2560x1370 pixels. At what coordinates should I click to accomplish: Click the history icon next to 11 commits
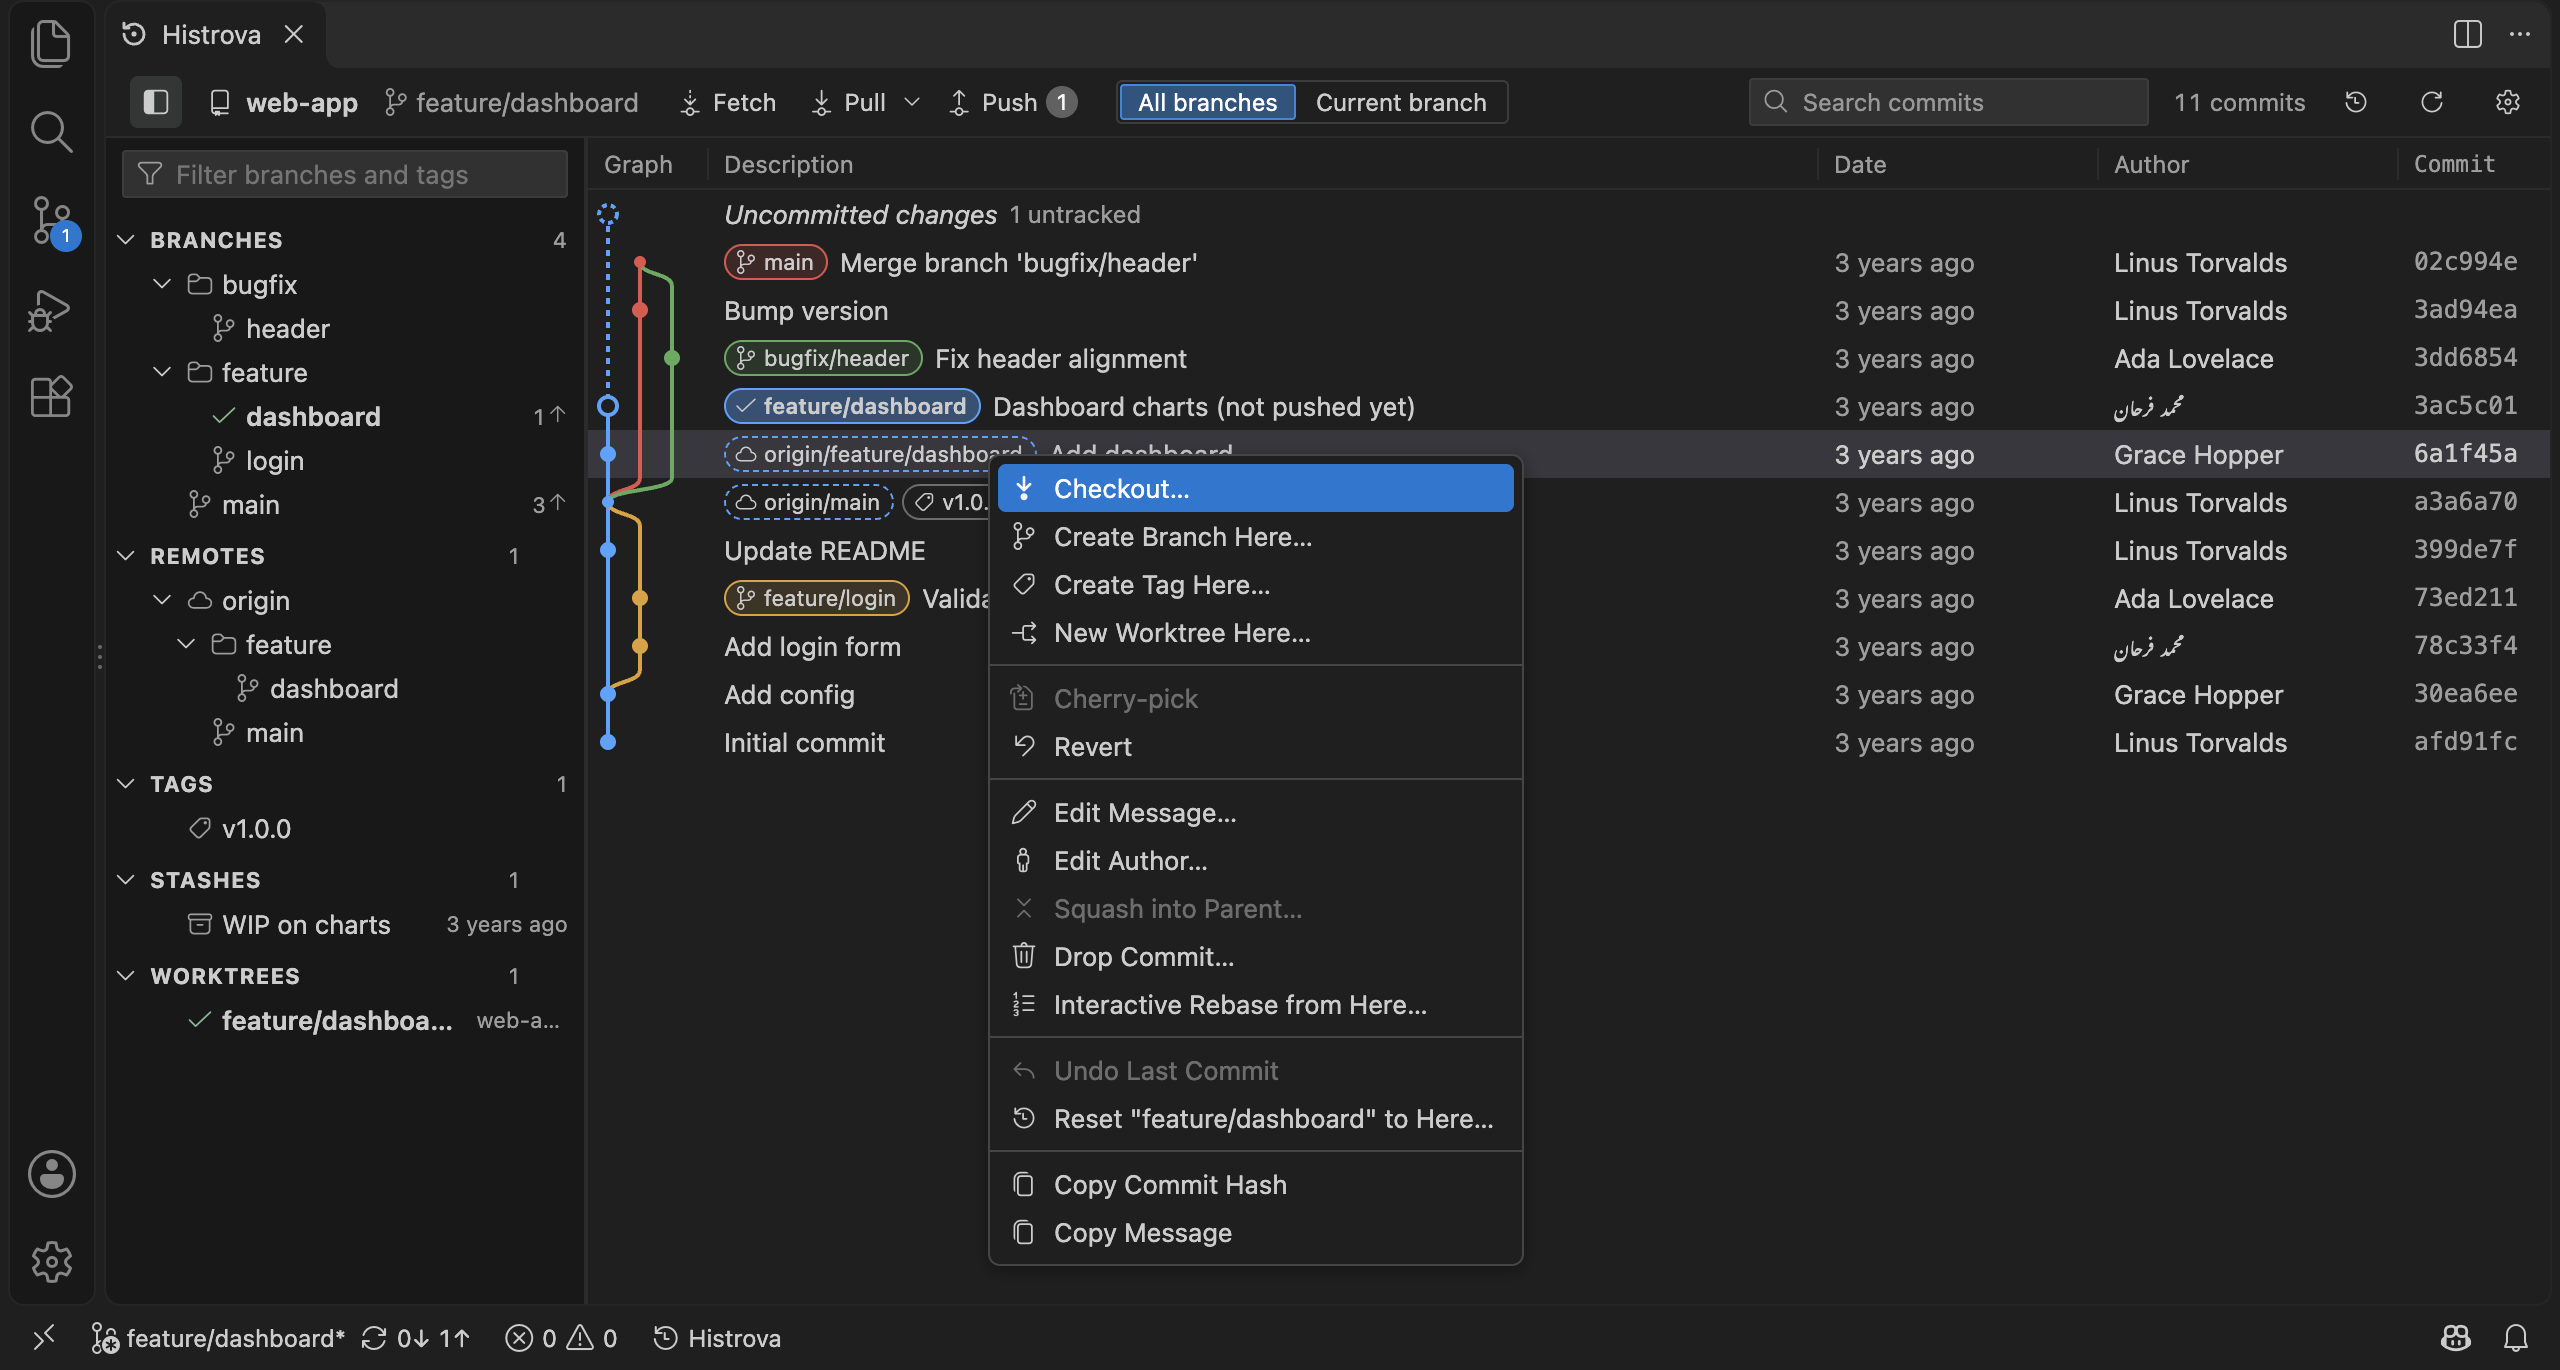coord(2356,102)
